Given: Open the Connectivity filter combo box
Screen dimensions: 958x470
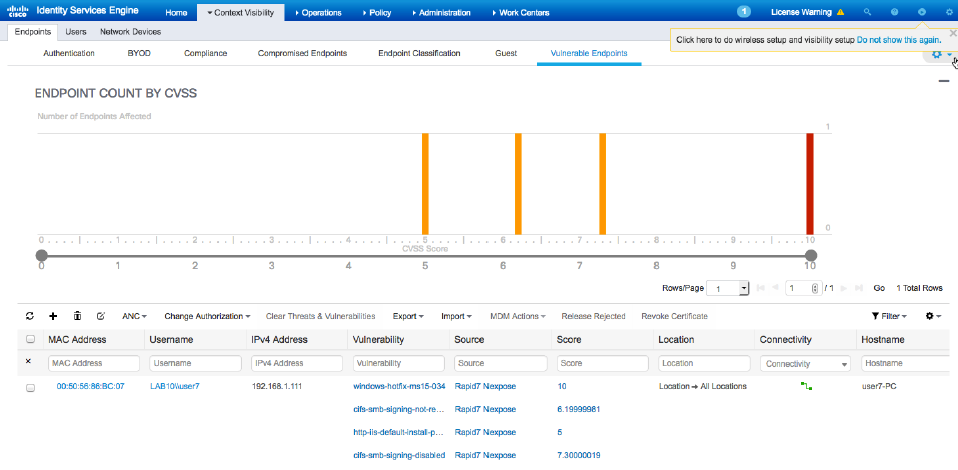Looking at the screenshot, I should pyautogui.click(x=805, y=364).
